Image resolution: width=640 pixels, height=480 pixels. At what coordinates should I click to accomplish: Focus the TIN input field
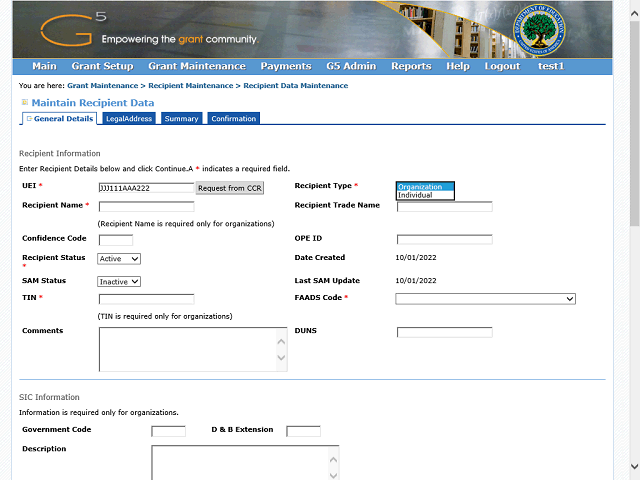(147, 299)
